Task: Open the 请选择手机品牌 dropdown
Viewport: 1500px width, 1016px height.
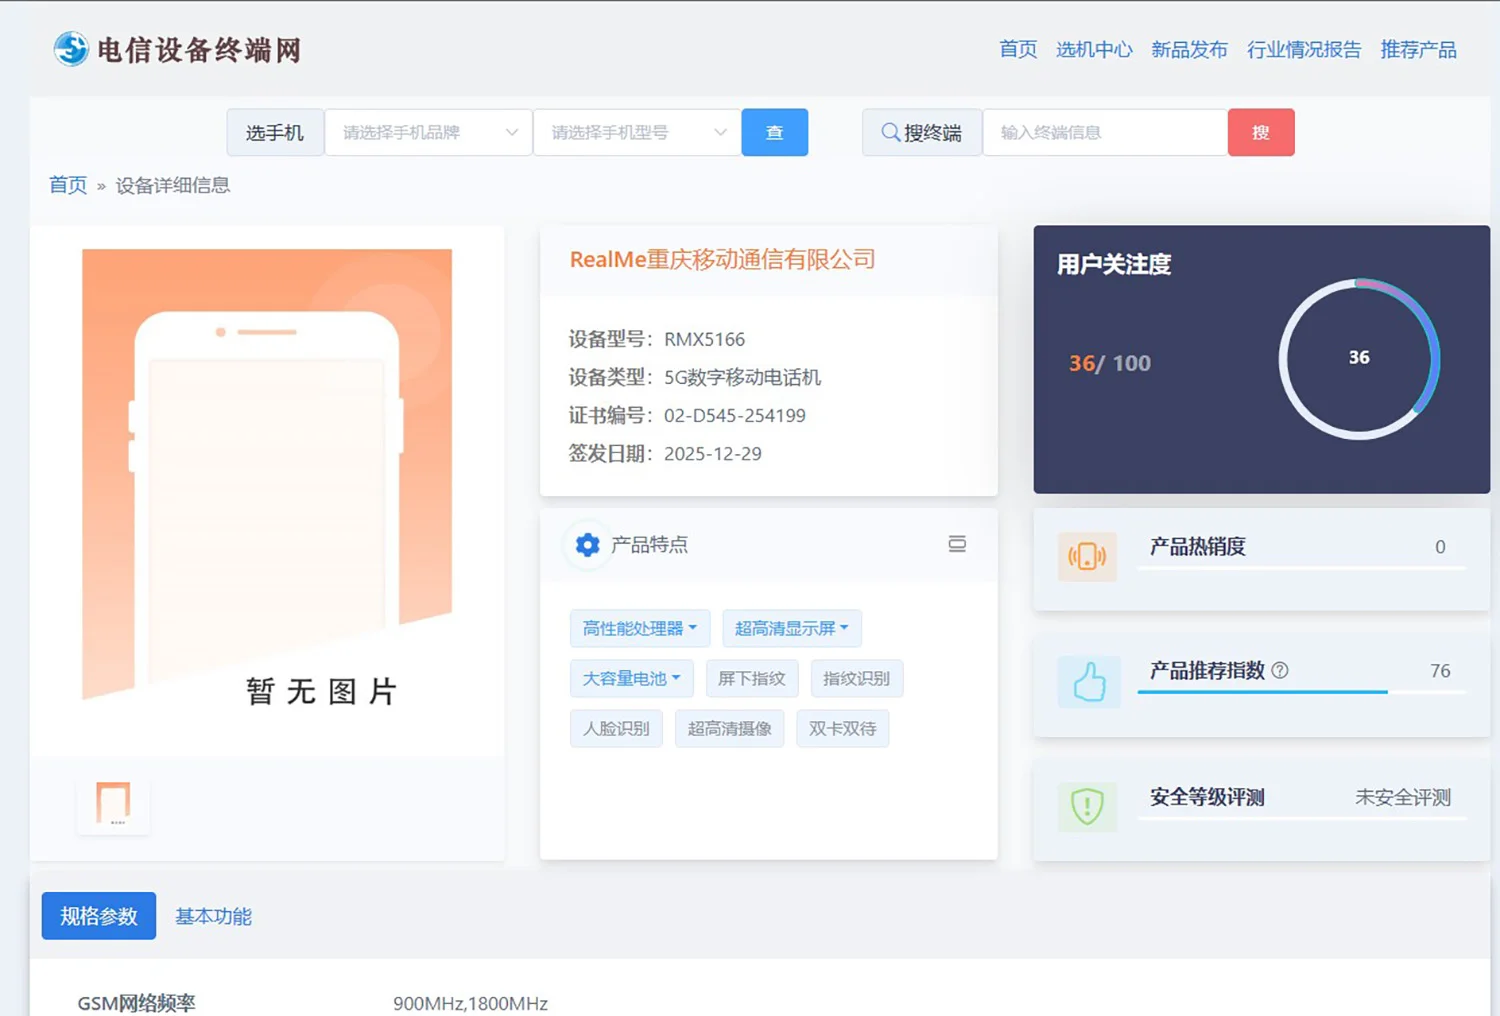Action: (x=428, y=132)
